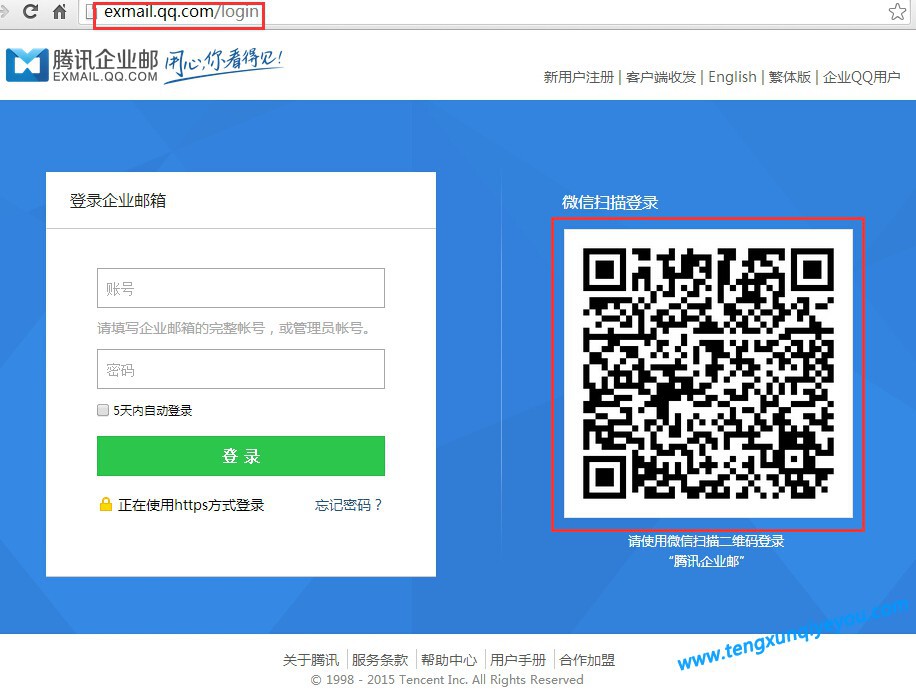Viewport: 916px width, 699px height.
Task: Reload the page with the browser refresh icon
Action: tap(30, 11)
